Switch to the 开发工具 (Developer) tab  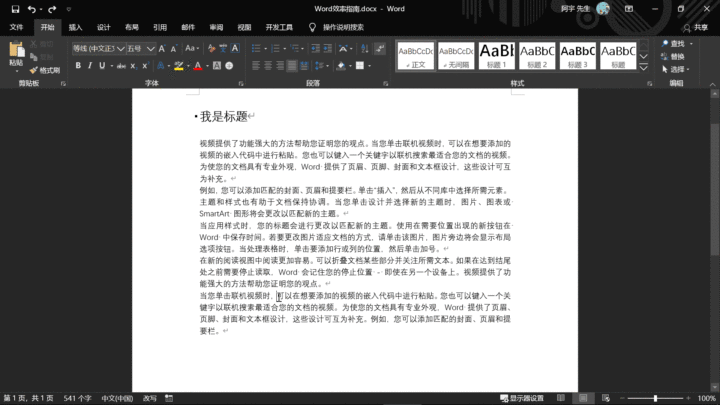pos(279,28)
